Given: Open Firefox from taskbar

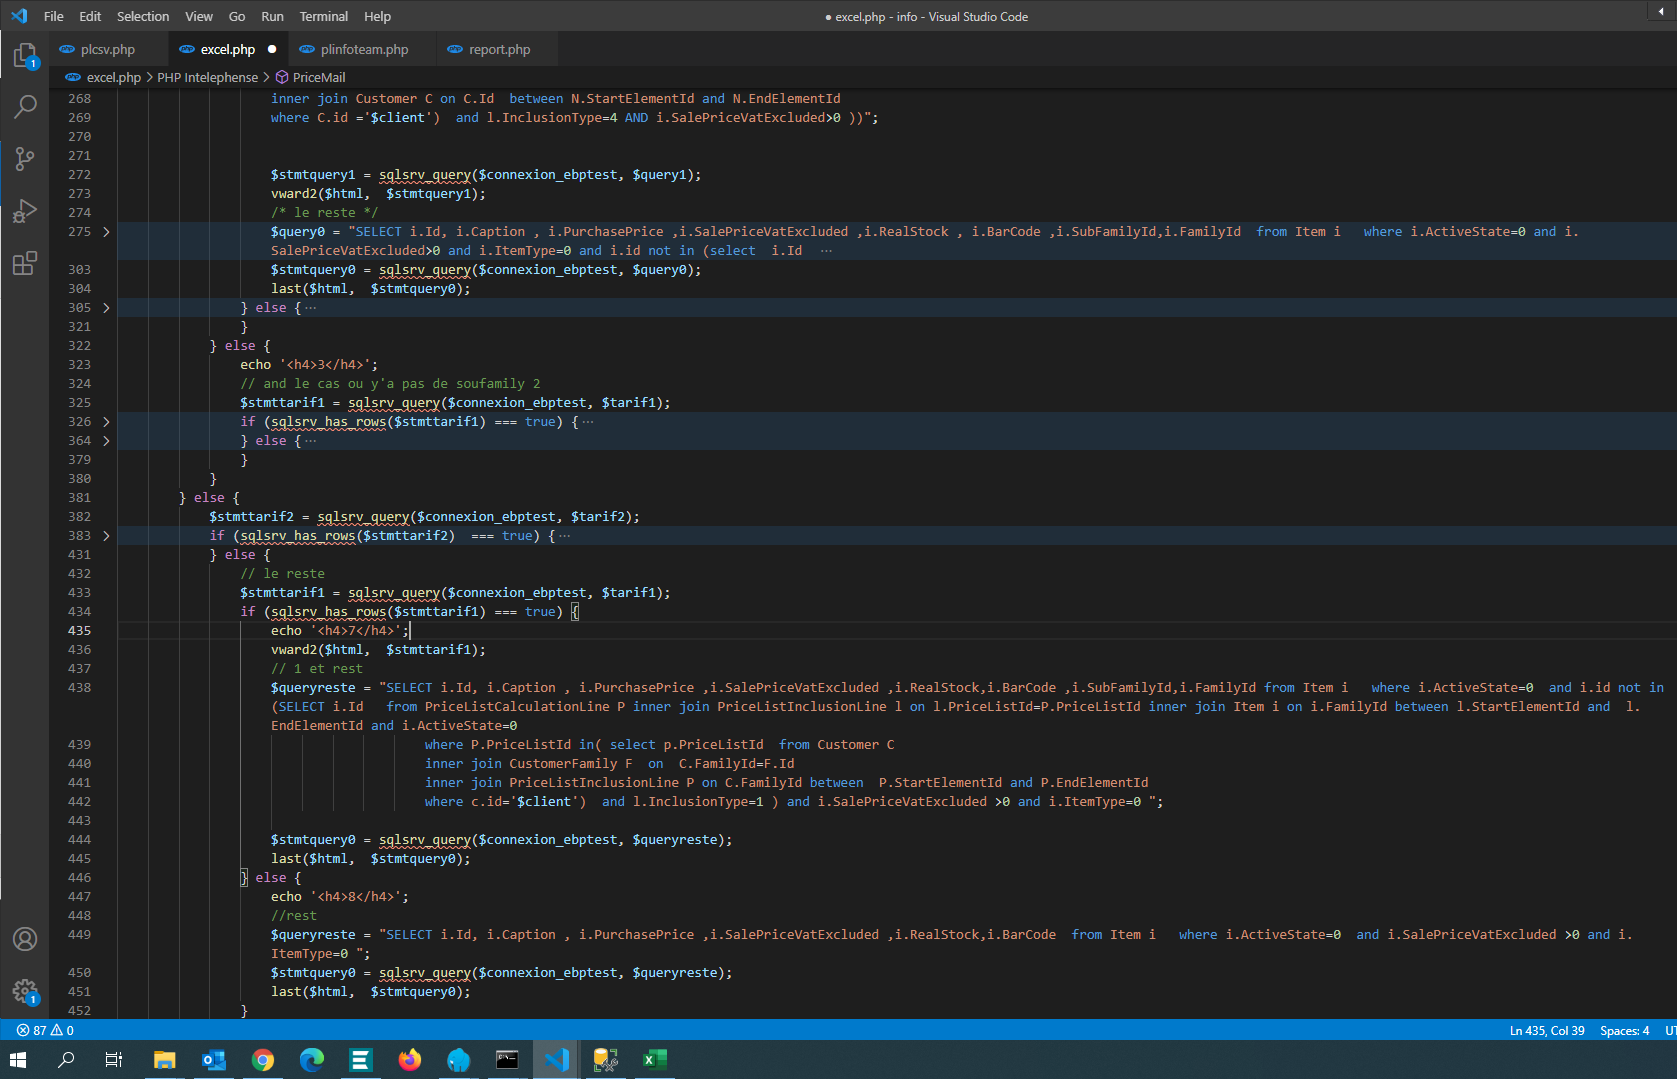Looking at the screenshot, I should pyautogui.click(x=409, y=1060).
